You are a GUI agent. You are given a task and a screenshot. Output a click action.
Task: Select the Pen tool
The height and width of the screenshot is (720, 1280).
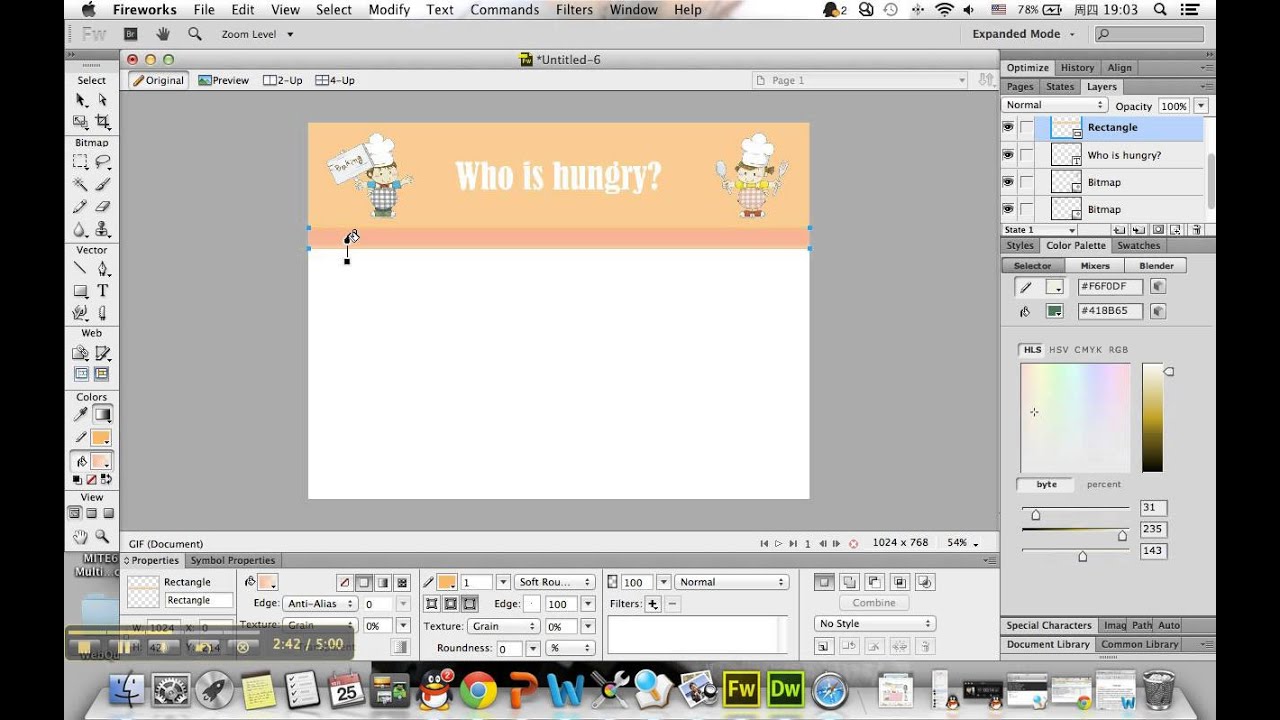(x=102, y=268)
